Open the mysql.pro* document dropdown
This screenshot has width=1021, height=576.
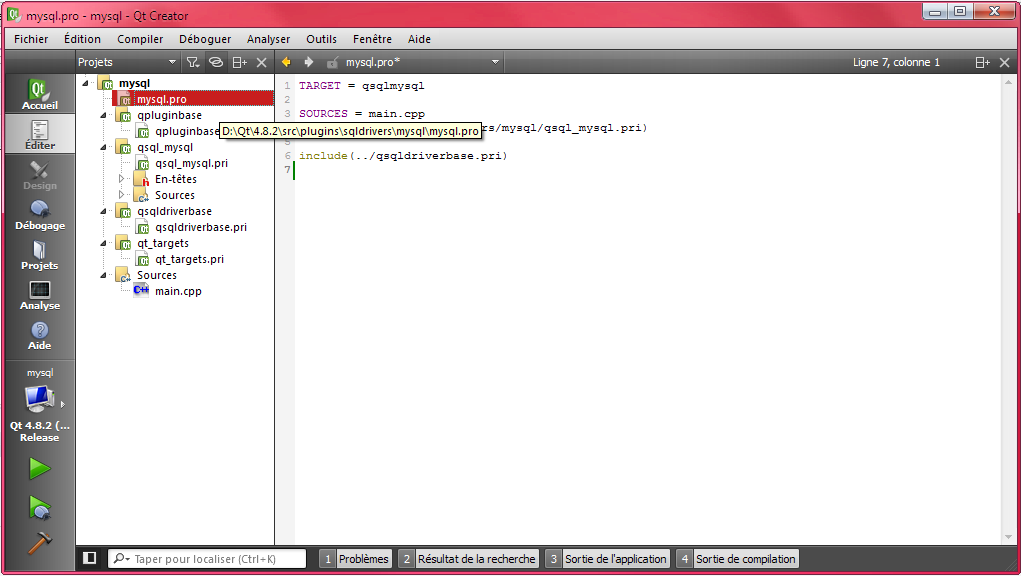pyautogui.click(x=423, y=62)
